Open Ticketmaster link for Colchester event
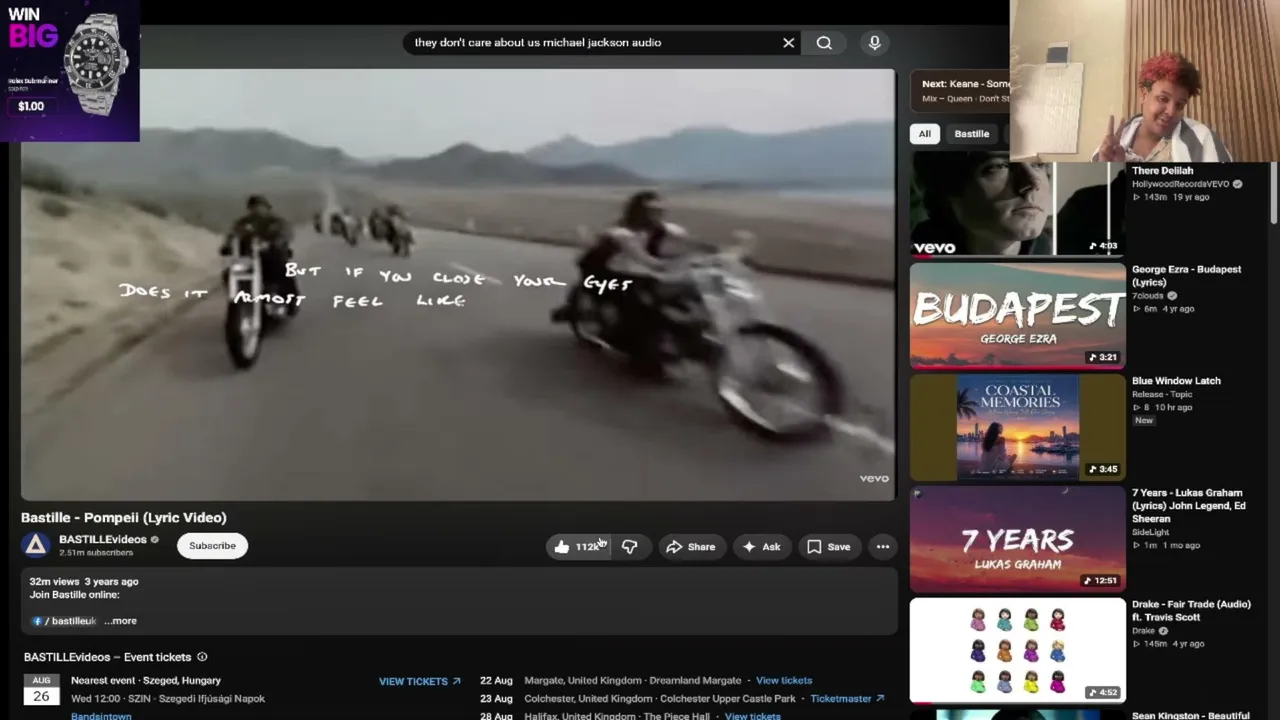 click(847, 699)
